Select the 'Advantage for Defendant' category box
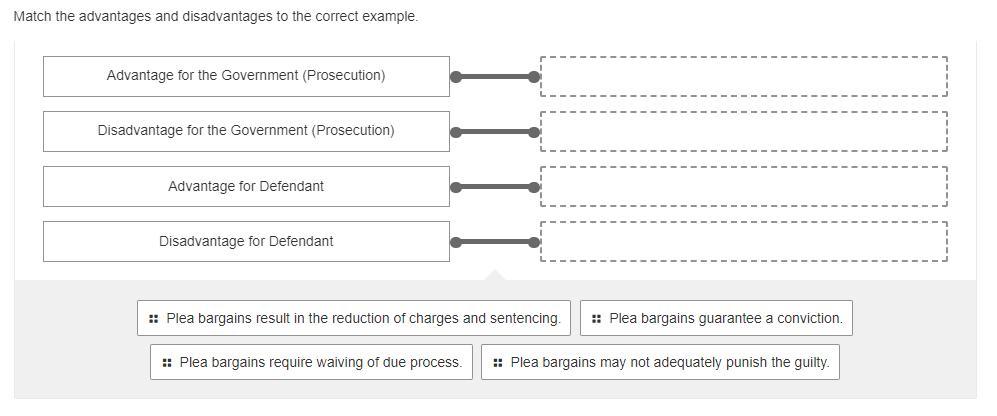 [246, 187]
